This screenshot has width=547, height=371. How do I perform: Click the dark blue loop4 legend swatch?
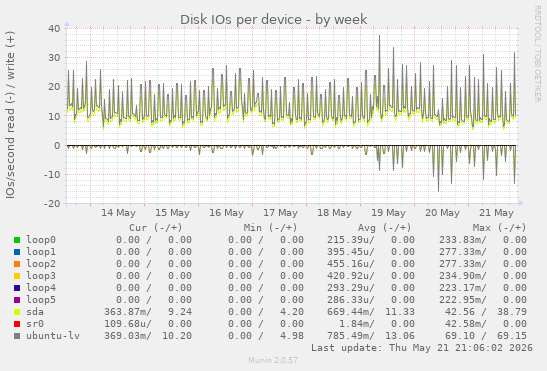click(17, 288)
